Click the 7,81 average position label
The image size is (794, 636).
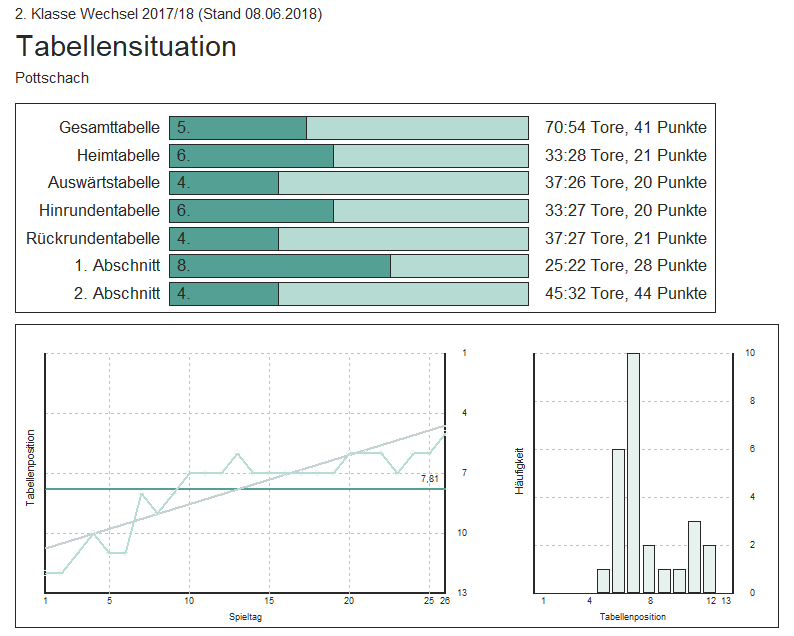click(429, 480)
